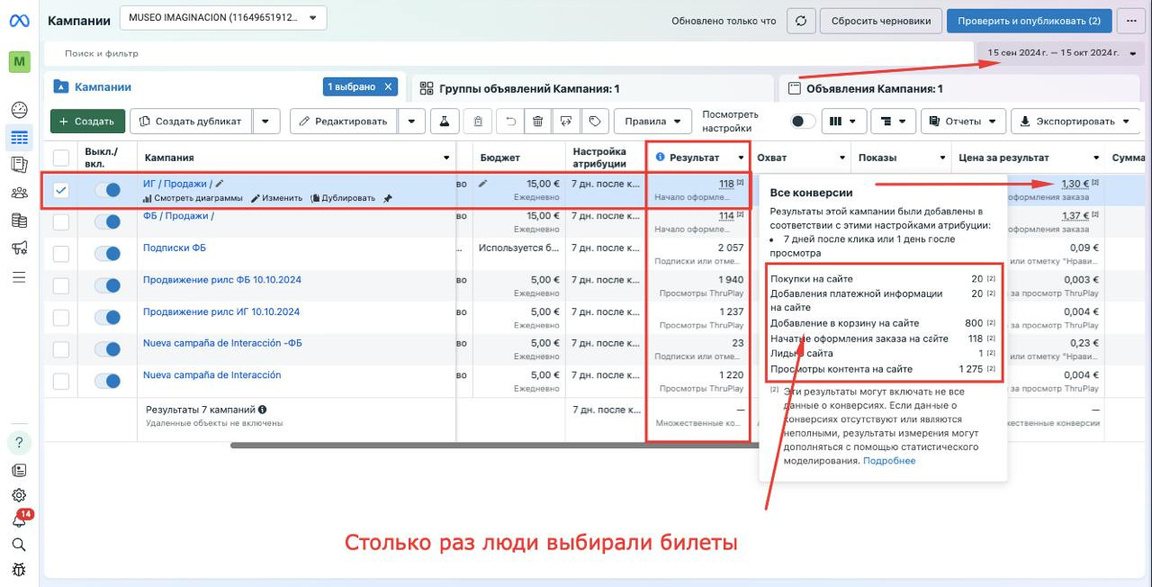Open the billing coins icon in sidebar
The width and height of the screenshot is (1152, 587).
point(19,221)
